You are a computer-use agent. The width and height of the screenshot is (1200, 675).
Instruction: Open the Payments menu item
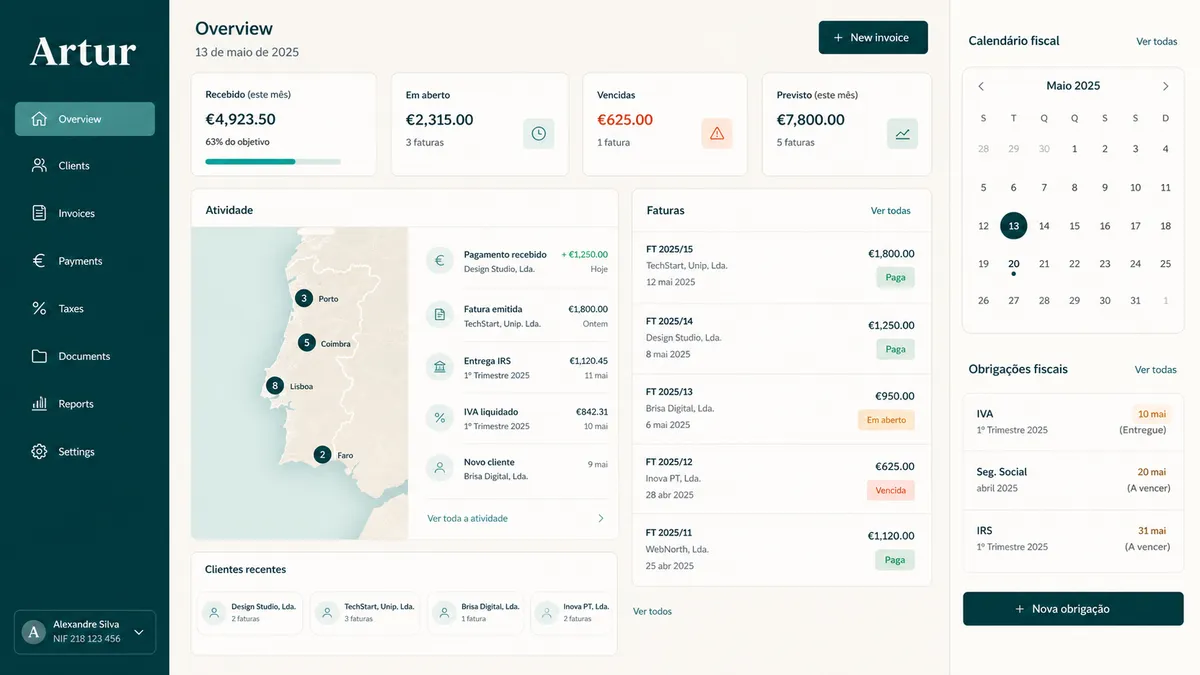85,261
